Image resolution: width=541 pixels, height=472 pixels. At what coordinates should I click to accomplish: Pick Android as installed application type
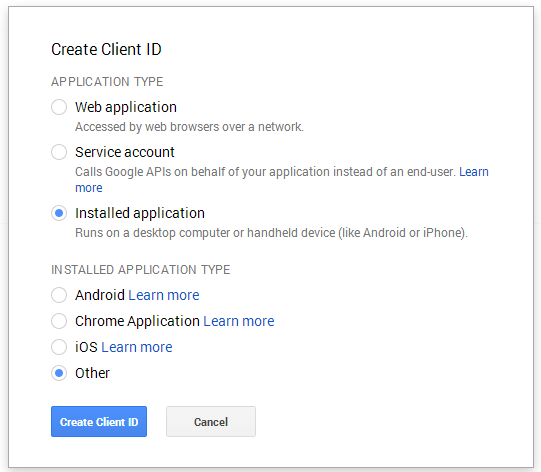point(59,295)
